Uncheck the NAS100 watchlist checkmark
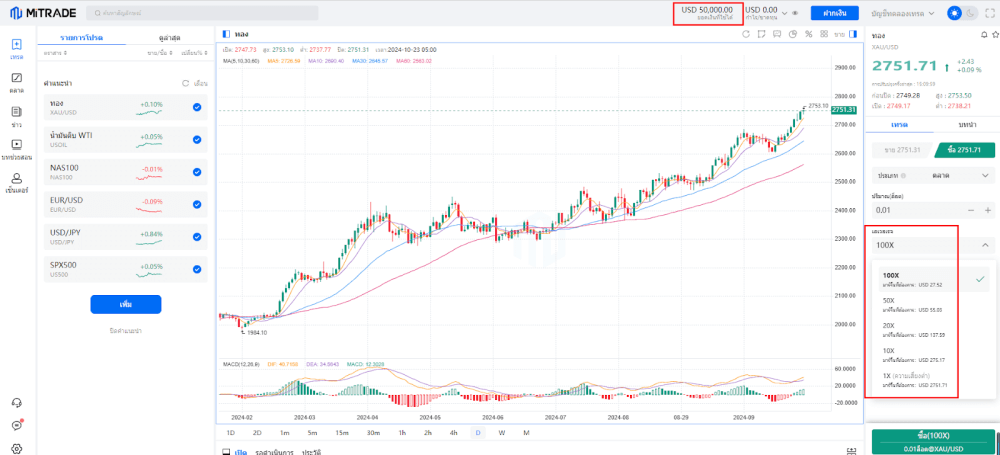This screenshot has width=1000, height=455. (197, 172)
